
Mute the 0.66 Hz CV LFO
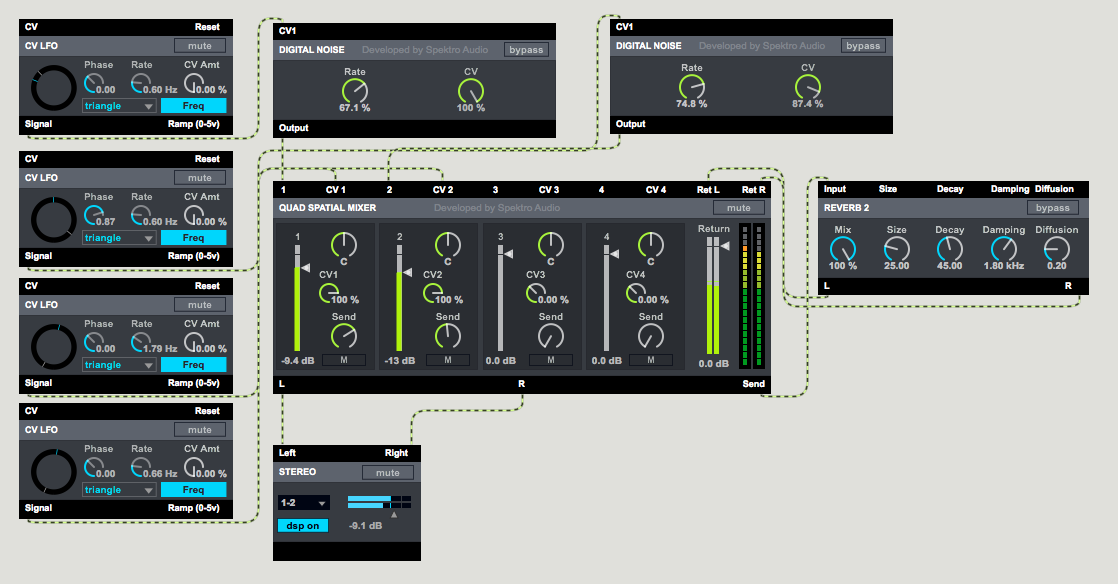200,430
